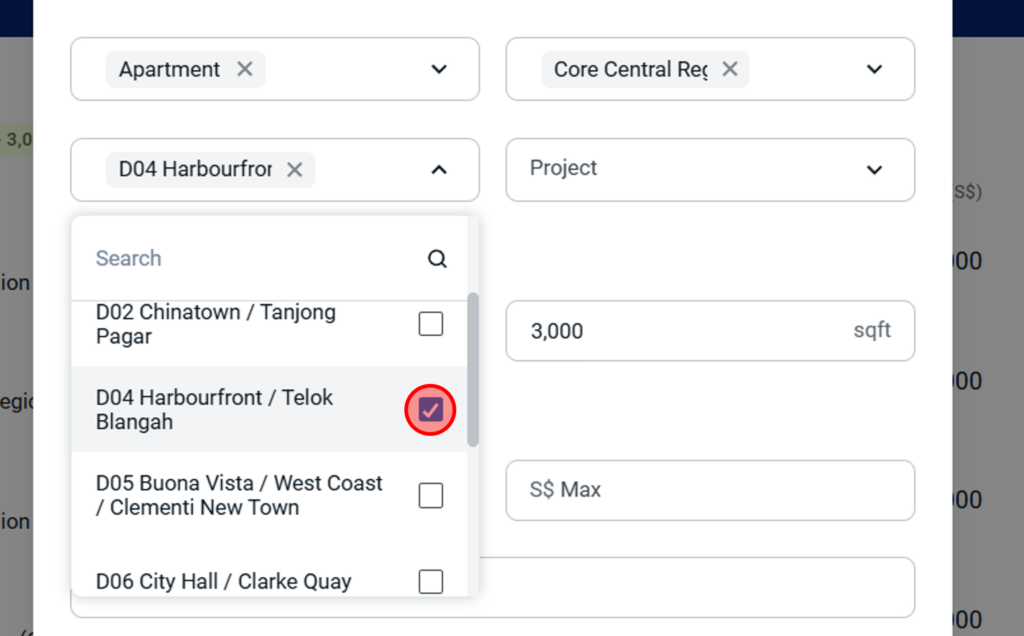The width and height of the screenshot is (1024, 636).
Task: Click the 3,000 sqft input field
Action: click(680, 331)
